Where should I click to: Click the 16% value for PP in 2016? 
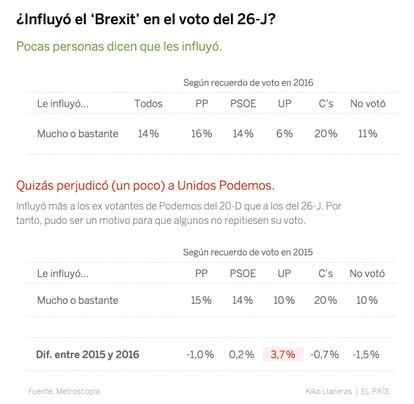202,134
